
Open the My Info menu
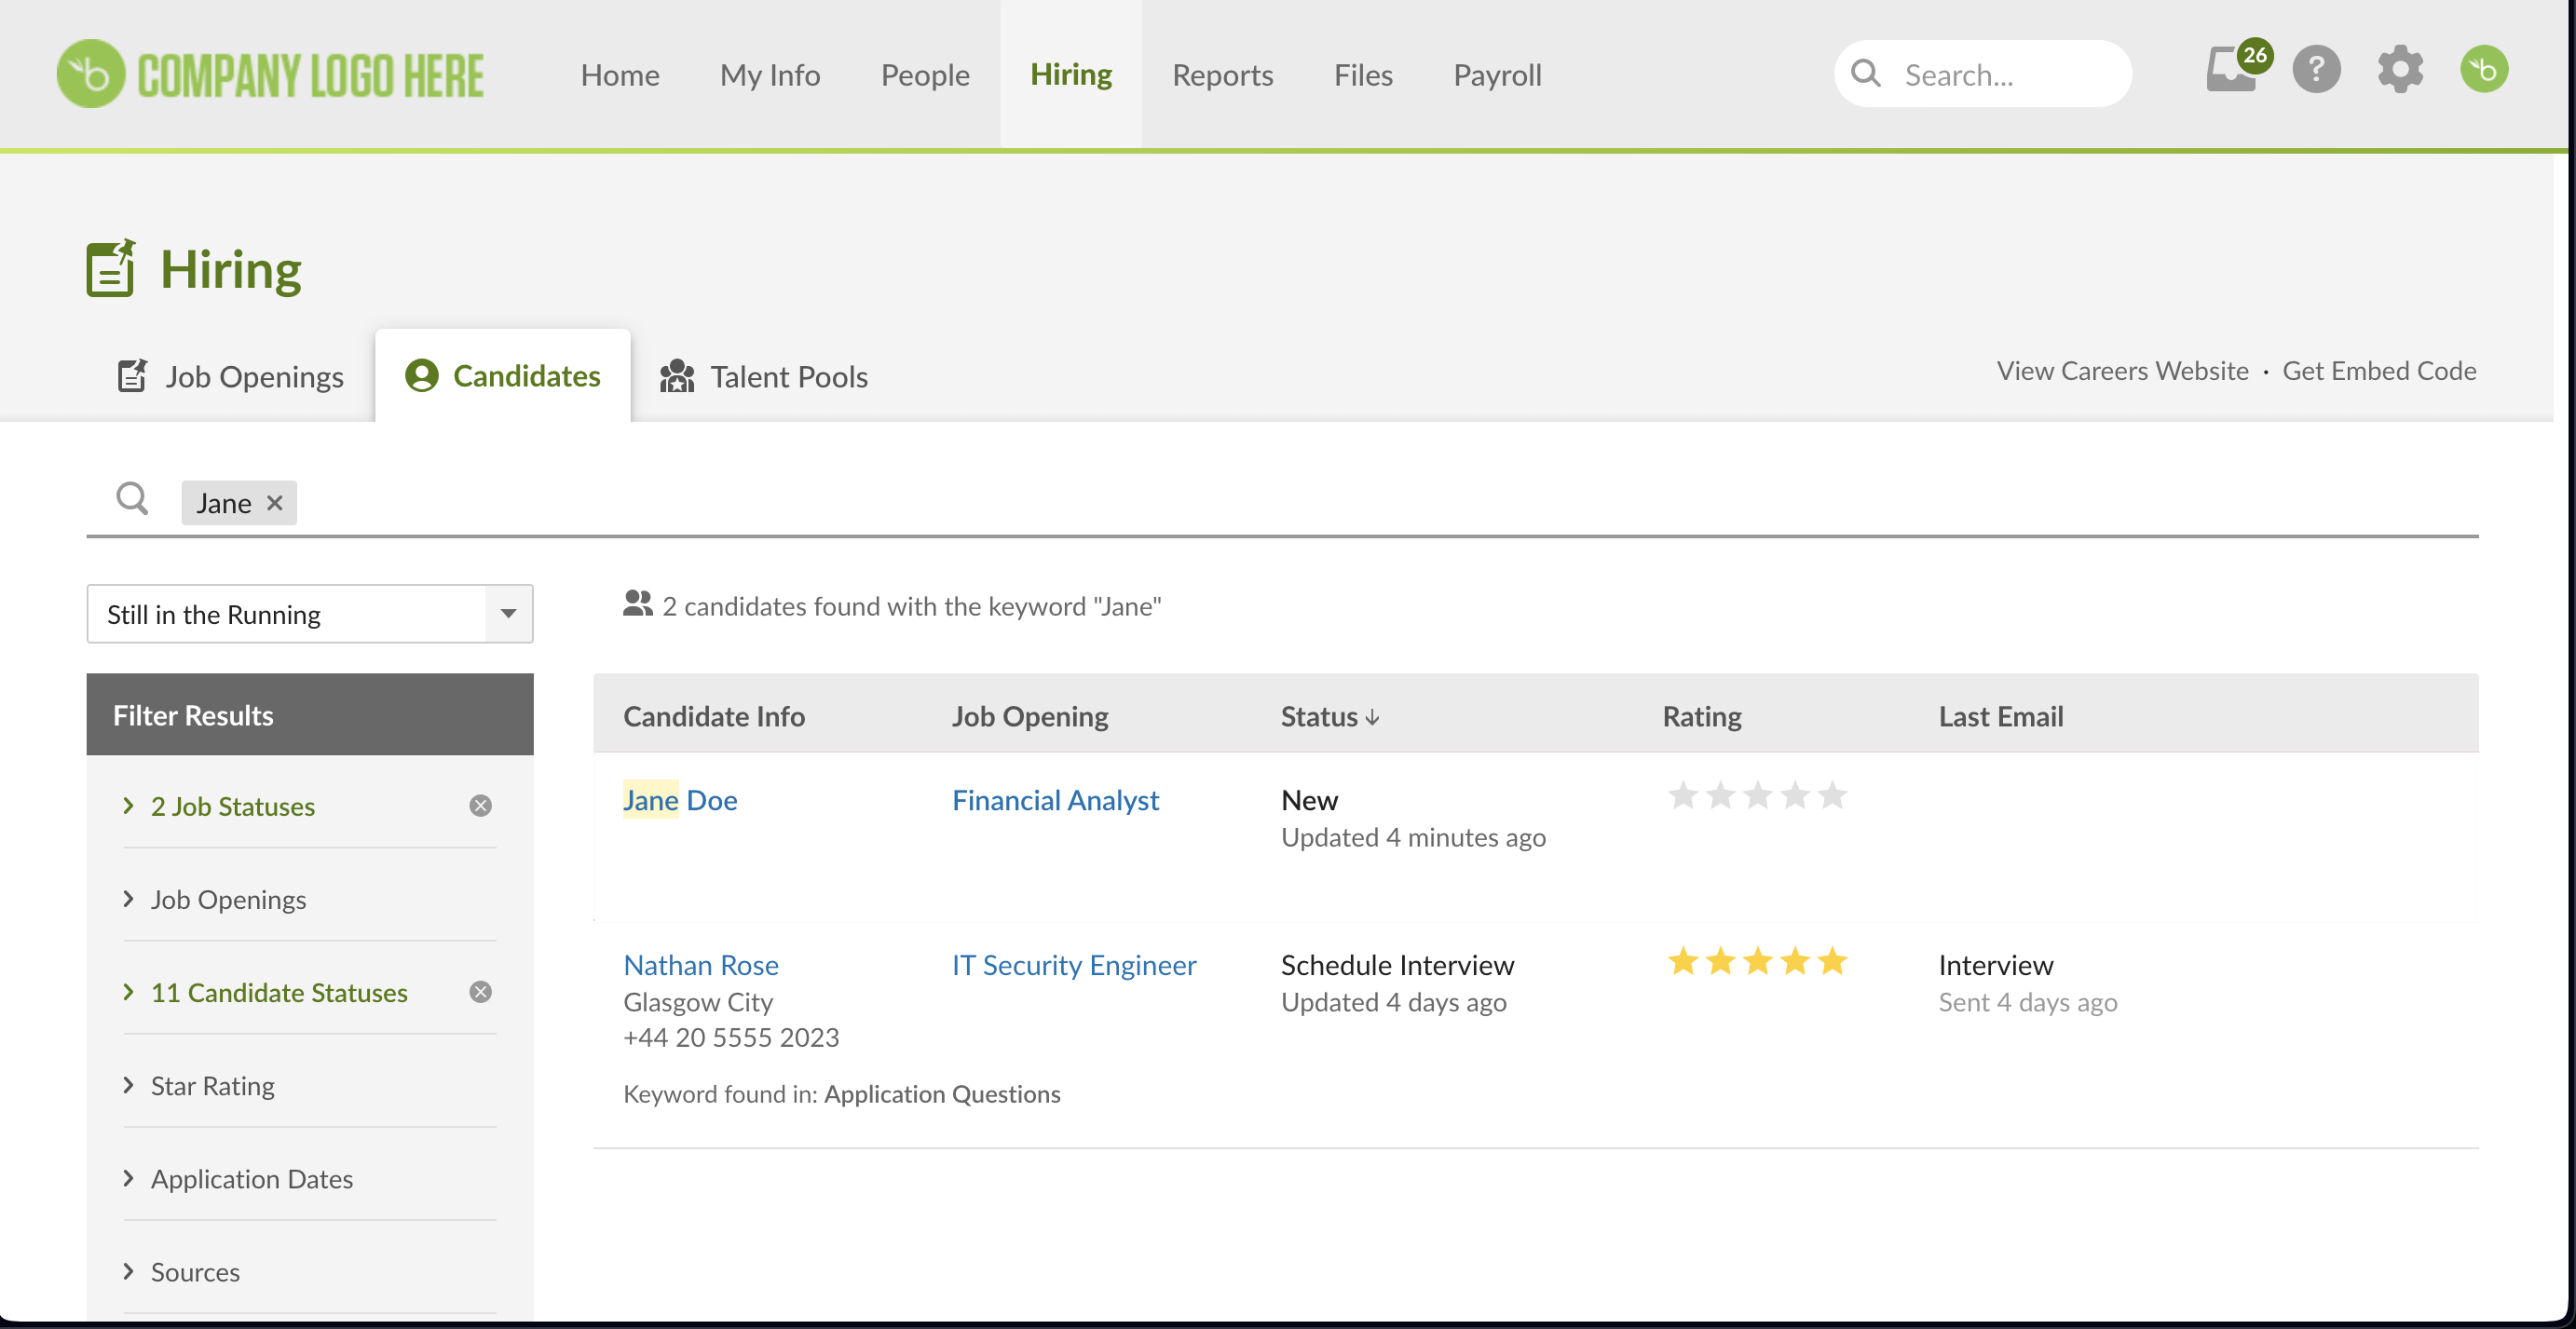click(770, 75)
